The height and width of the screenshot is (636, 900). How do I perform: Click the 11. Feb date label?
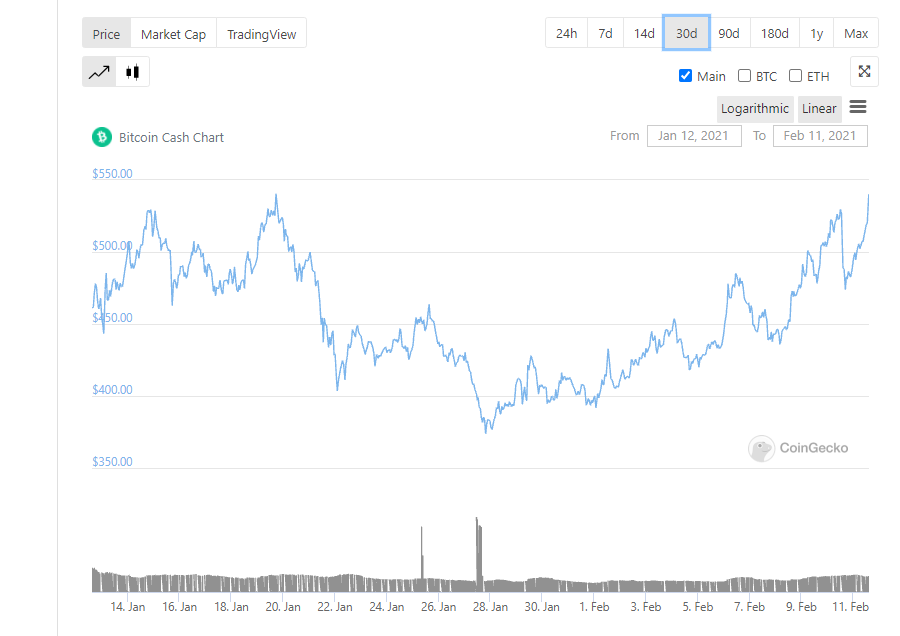[851, 607]
